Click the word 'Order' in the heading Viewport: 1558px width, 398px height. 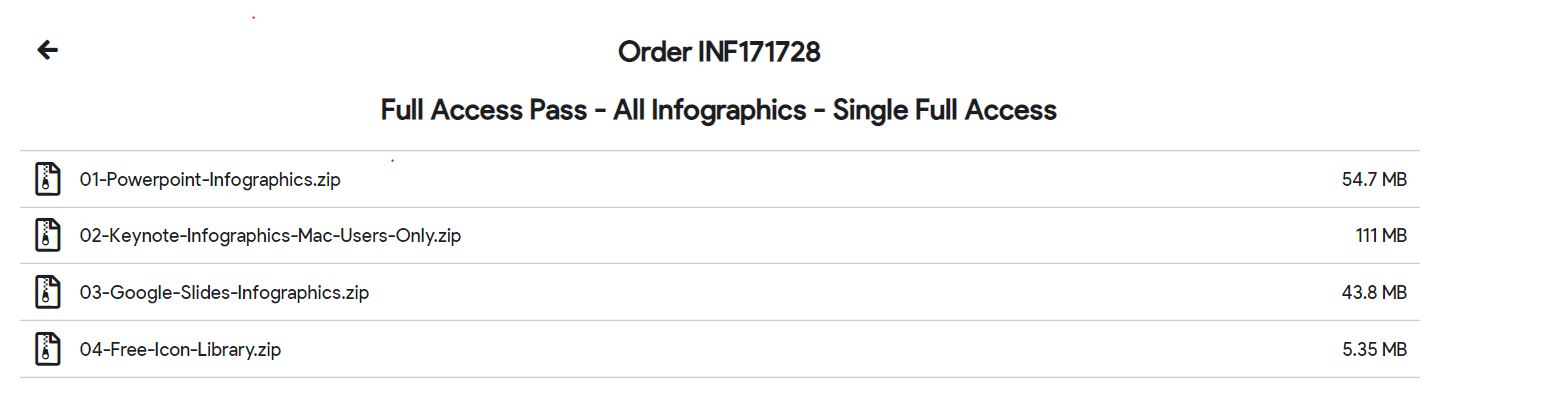point(654,51)
